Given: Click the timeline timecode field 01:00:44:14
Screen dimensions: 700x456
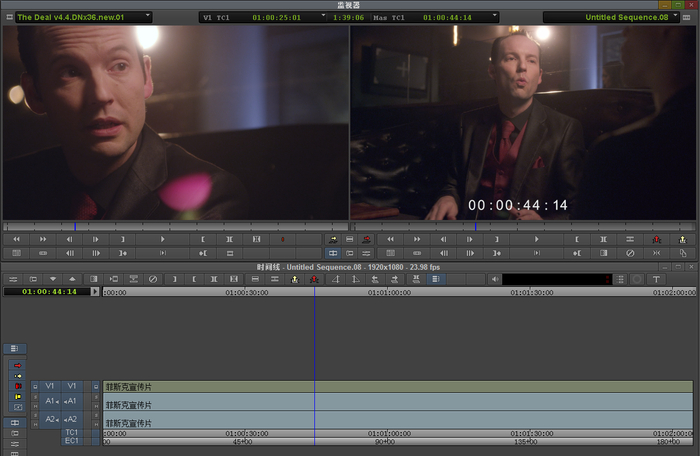Looking at the screenshot, I should 47,292.
